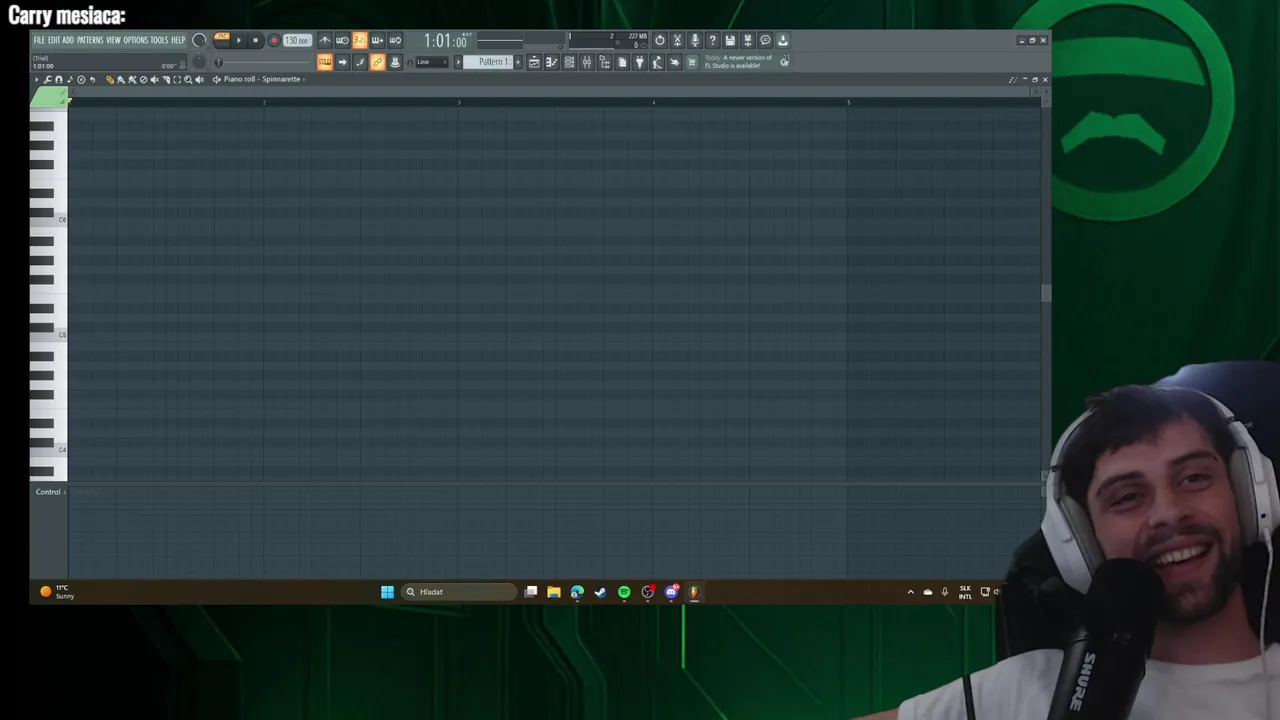Viewport: 1280px width, 720px height.
Task: Open the project picker icon
Action: [x=622, y=62]
